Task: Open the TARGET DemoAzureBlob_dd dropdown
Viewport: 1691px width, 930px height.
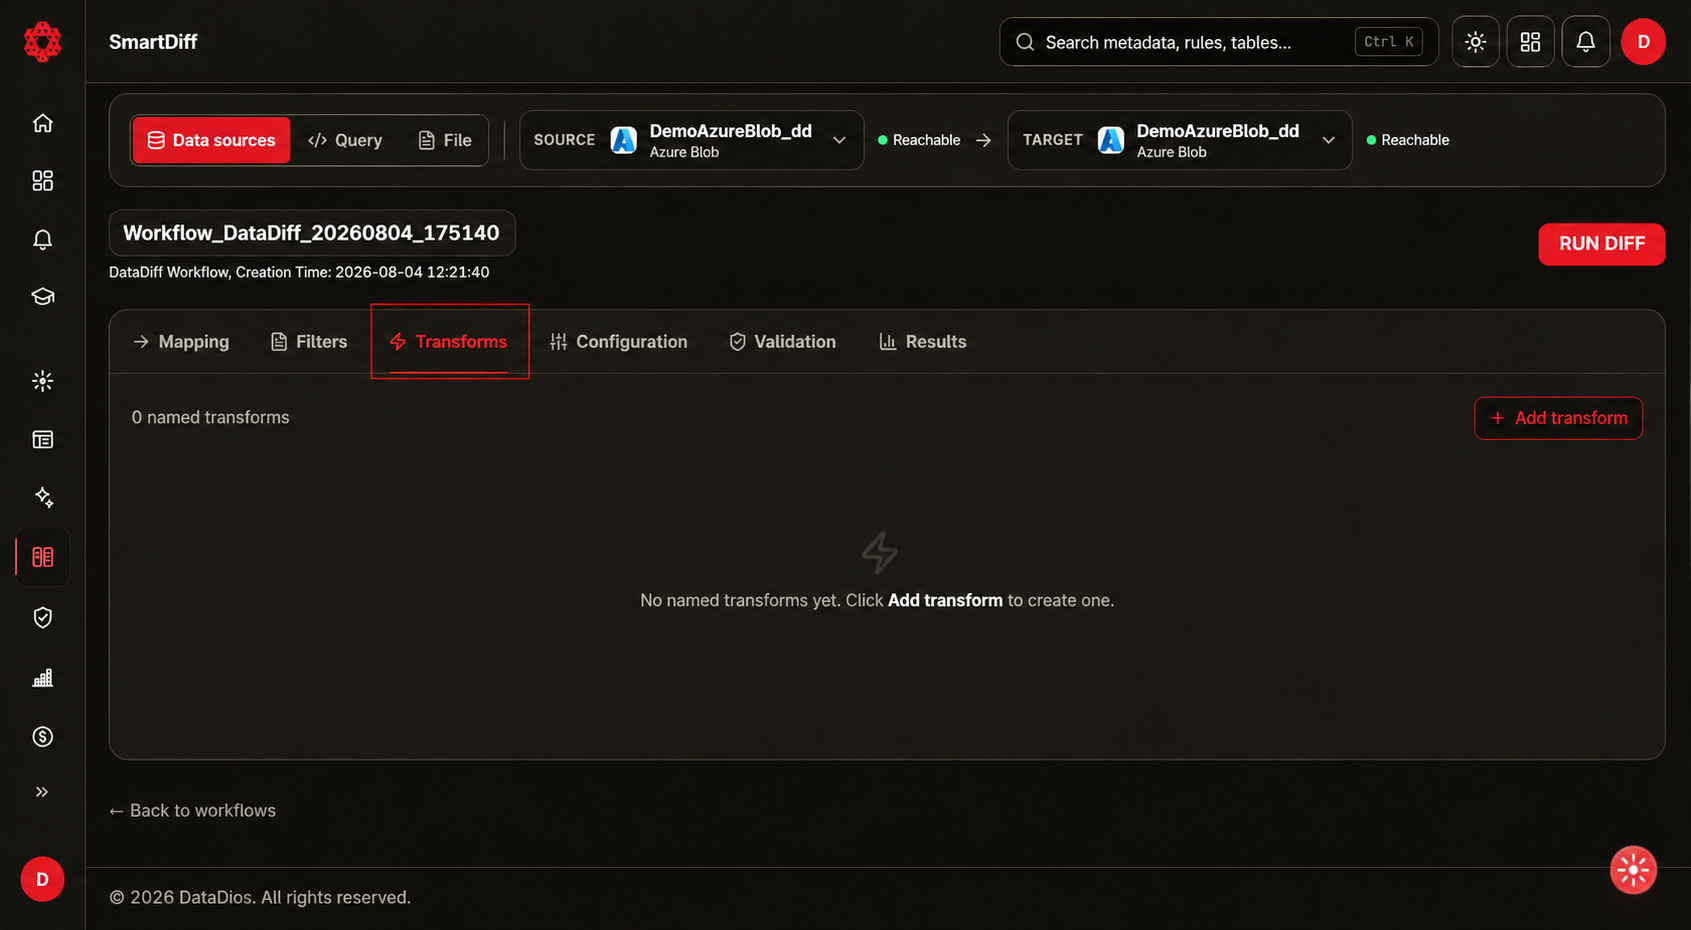Action: click(1179, 140)
